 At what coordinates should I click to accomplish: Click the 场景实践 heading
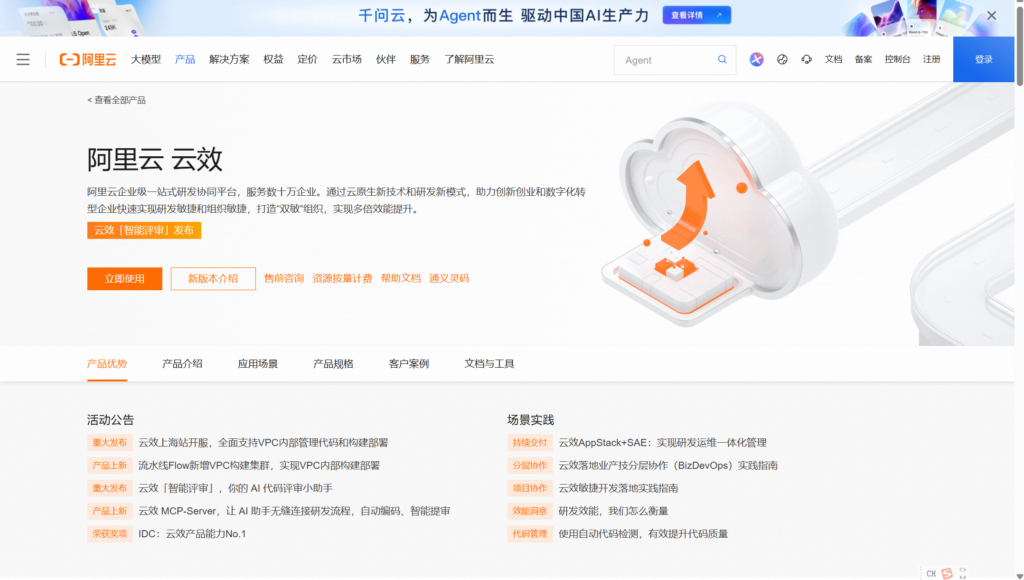pyautogui.click(x=530, y=420)
